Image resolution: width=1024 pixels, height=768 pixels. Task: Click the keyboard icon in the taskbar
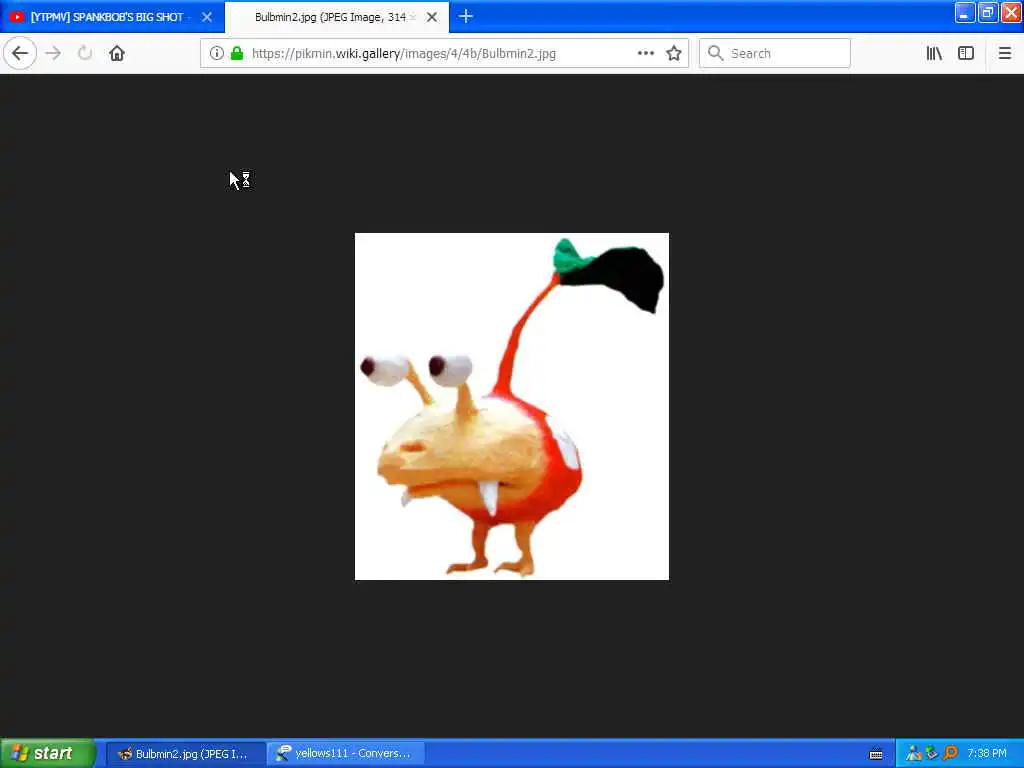tap(876, 754)
